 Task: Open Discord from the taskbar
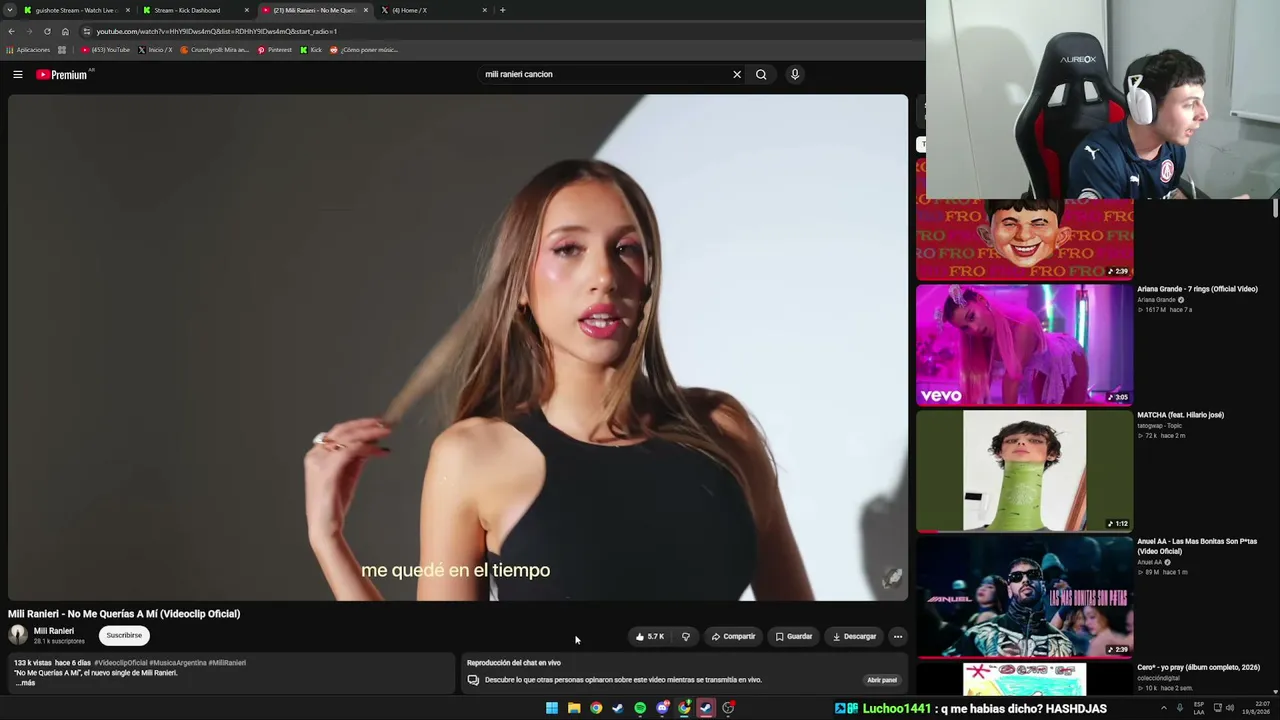point(662,708)
